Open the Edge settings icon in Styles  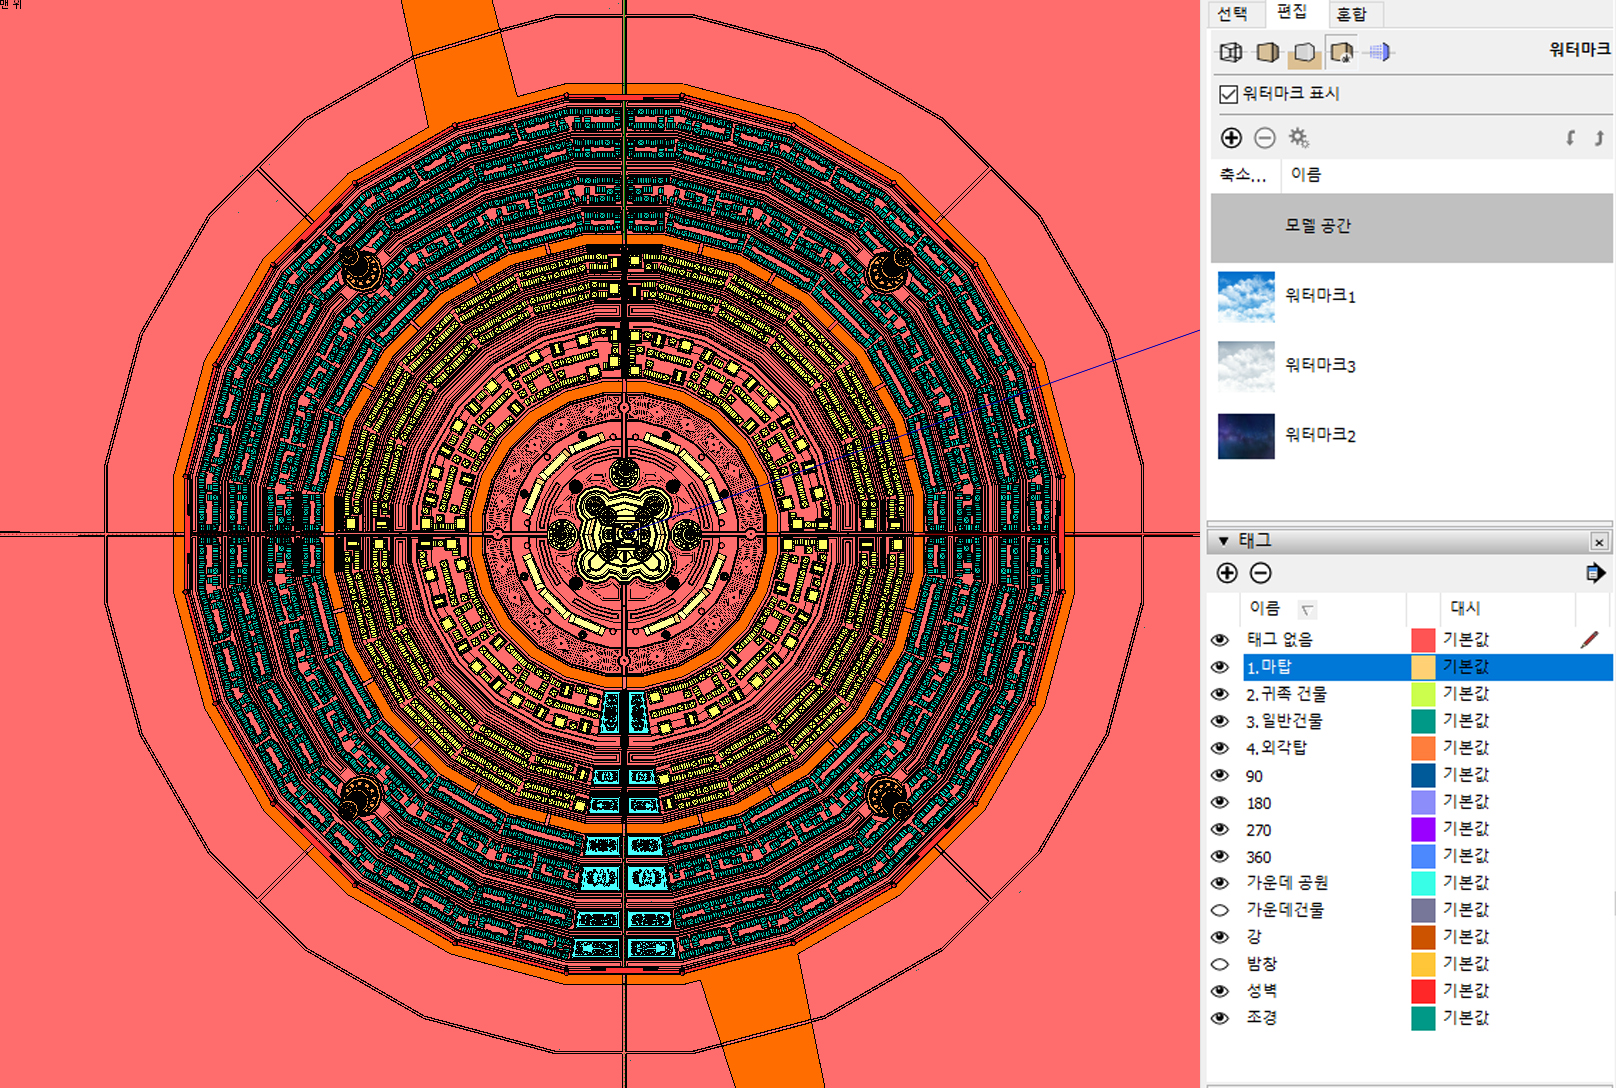1231,52
